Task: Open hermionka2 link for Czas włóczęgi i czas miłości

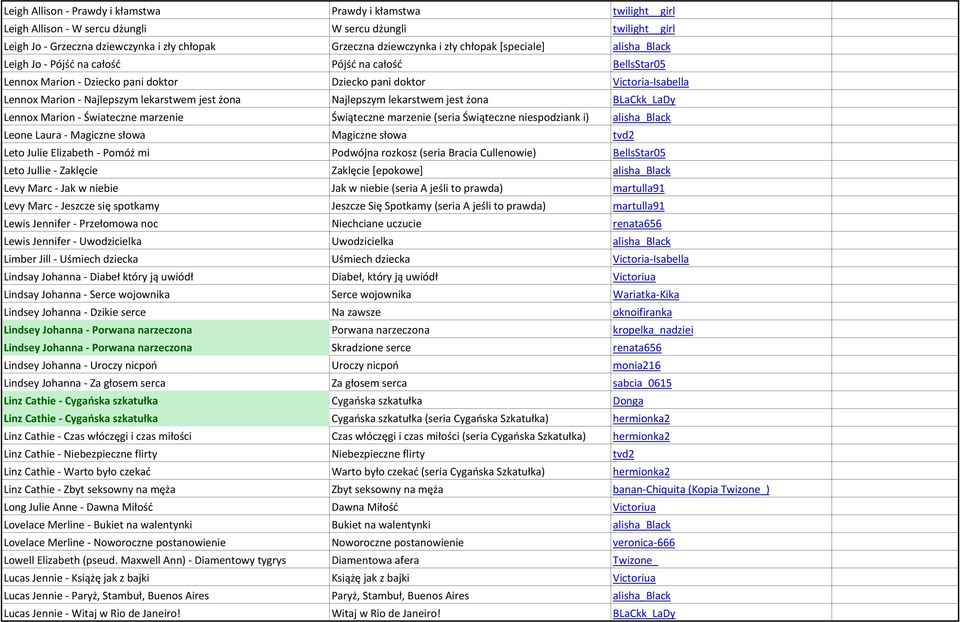Action: coord(642,437)
